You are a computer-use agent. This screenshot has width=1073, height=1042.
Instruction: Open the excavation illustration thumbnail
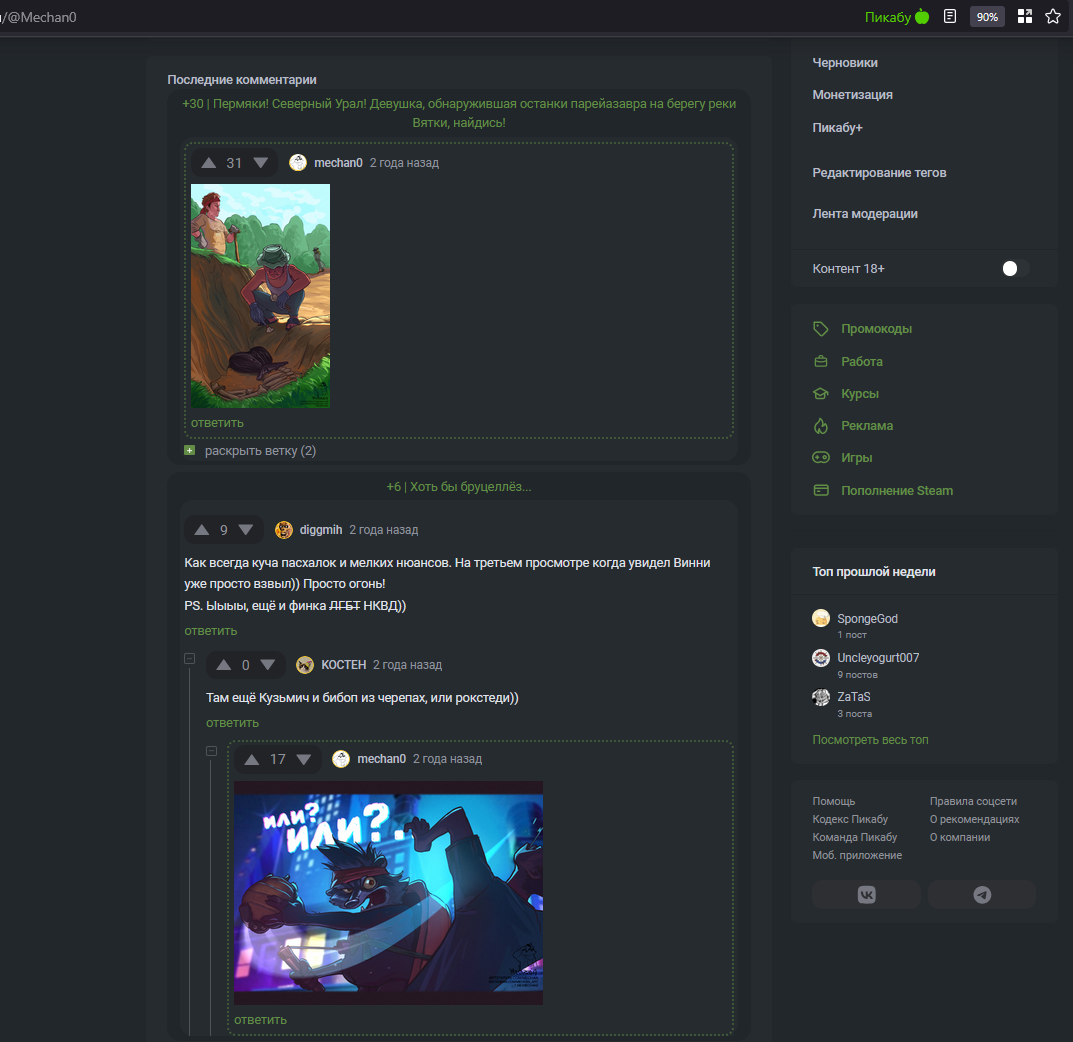coord(260,296)
